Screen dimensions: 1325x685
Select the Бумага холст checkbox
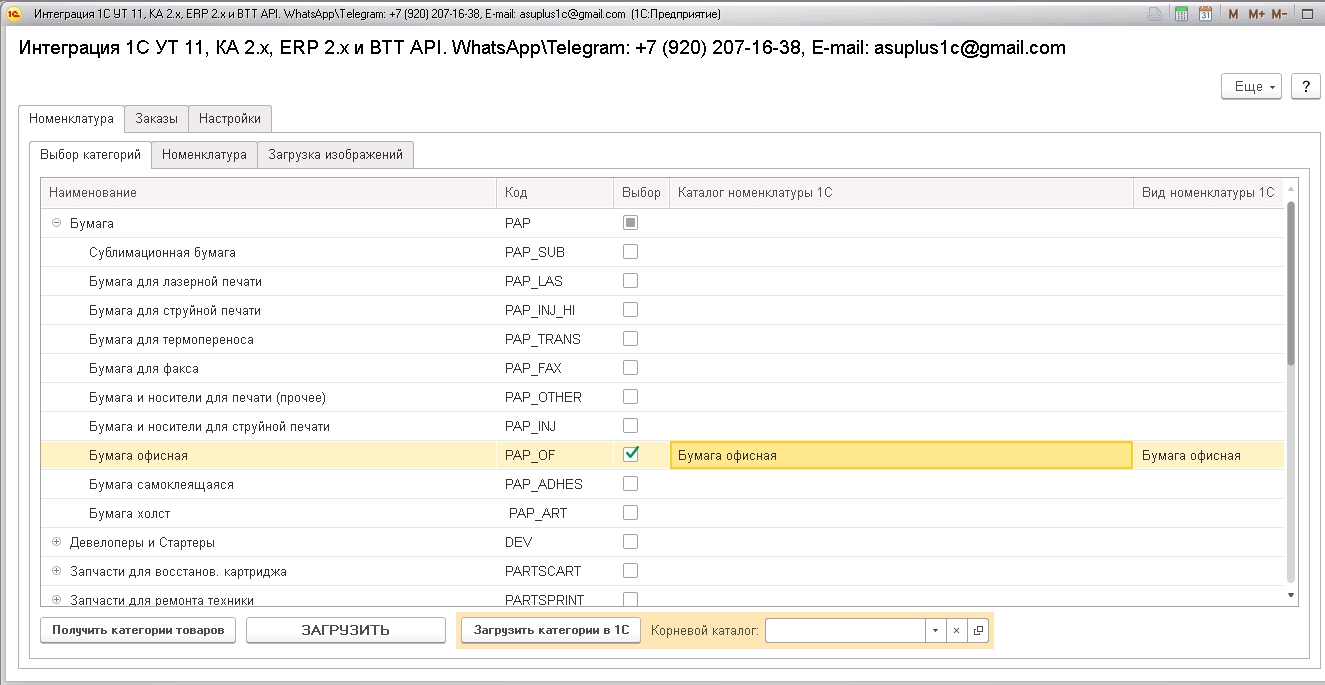click(630, 513)
